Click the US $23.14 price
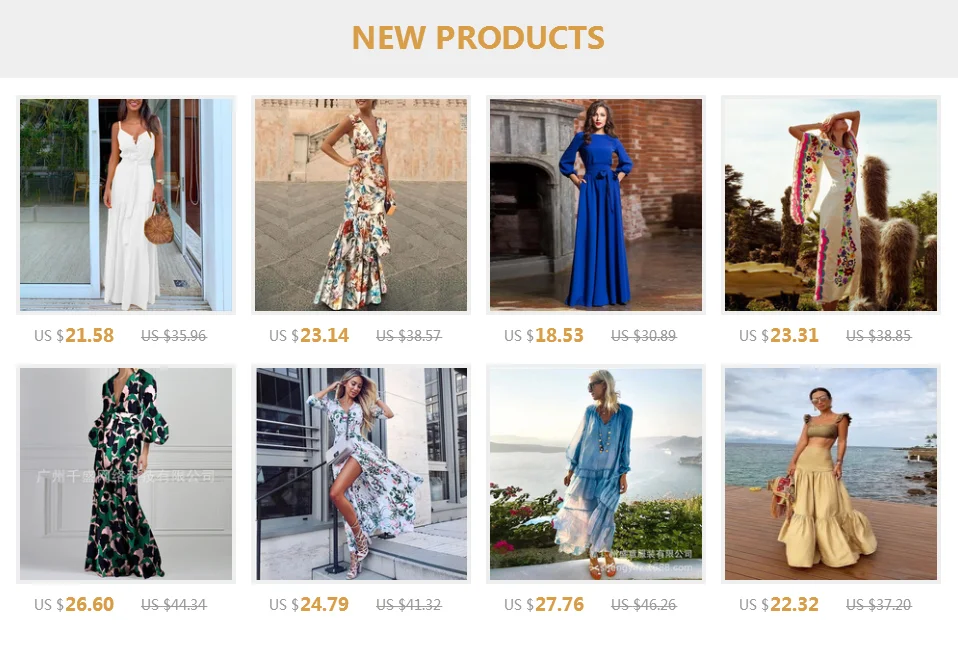This screenshot has width=958, height=653. coord(309,335)
